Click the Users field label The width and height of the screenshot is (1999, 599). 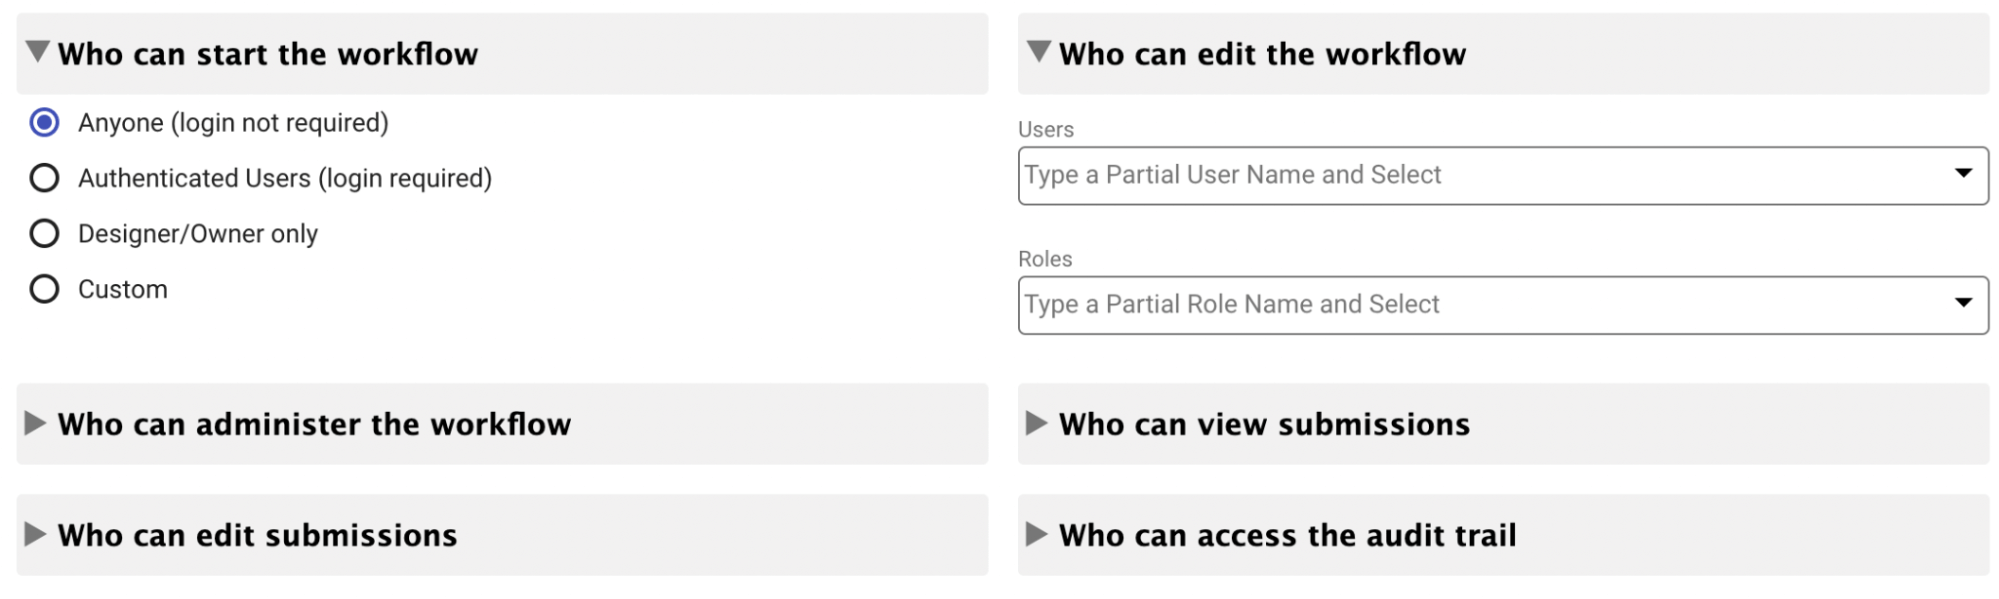click(1046, 129)
